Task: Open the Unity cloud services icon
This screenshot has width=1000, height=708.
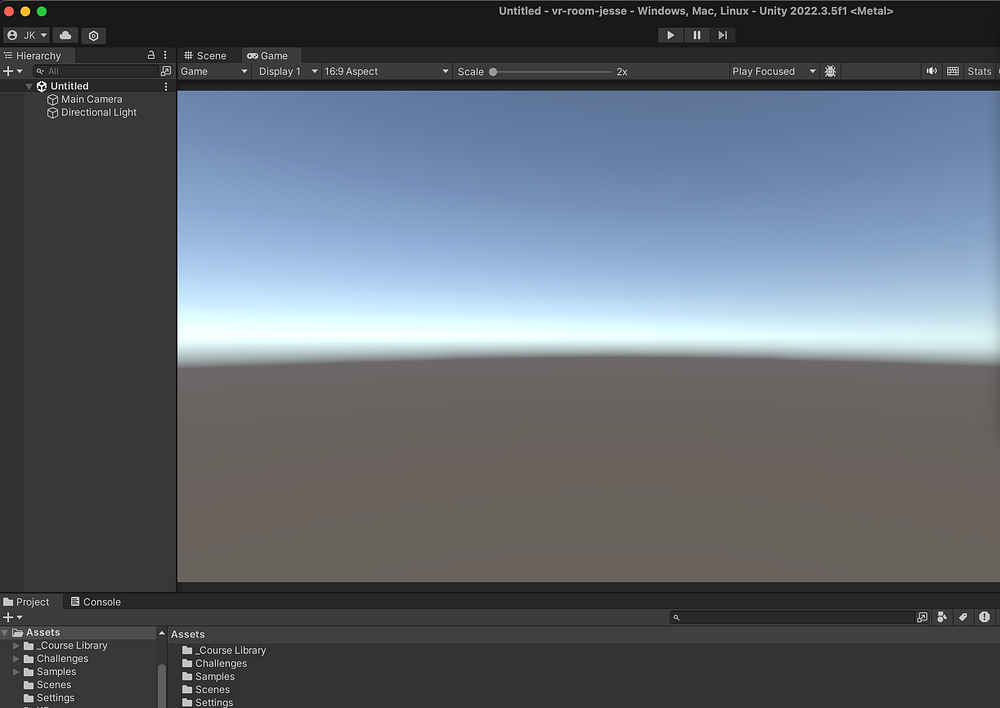Action: click(65, 35)
